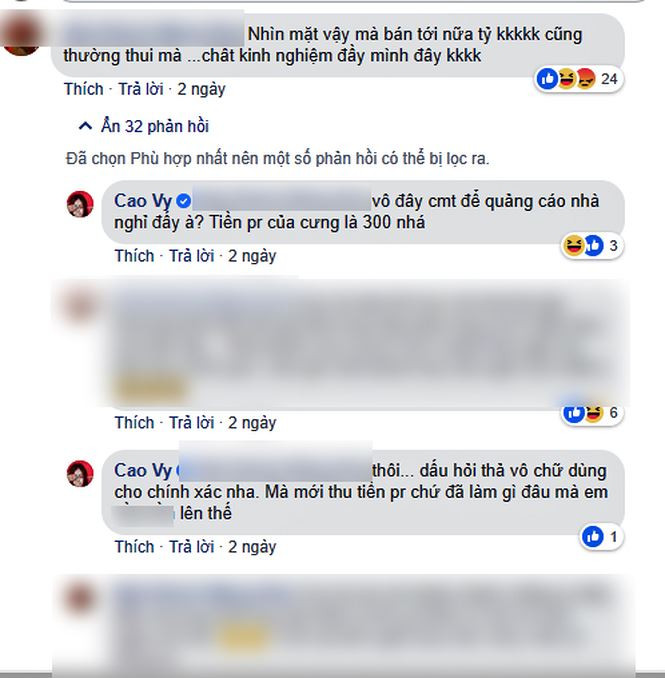
Task: Click 'Trả lời' under Cao Vy's last reply
Action: 192,547
